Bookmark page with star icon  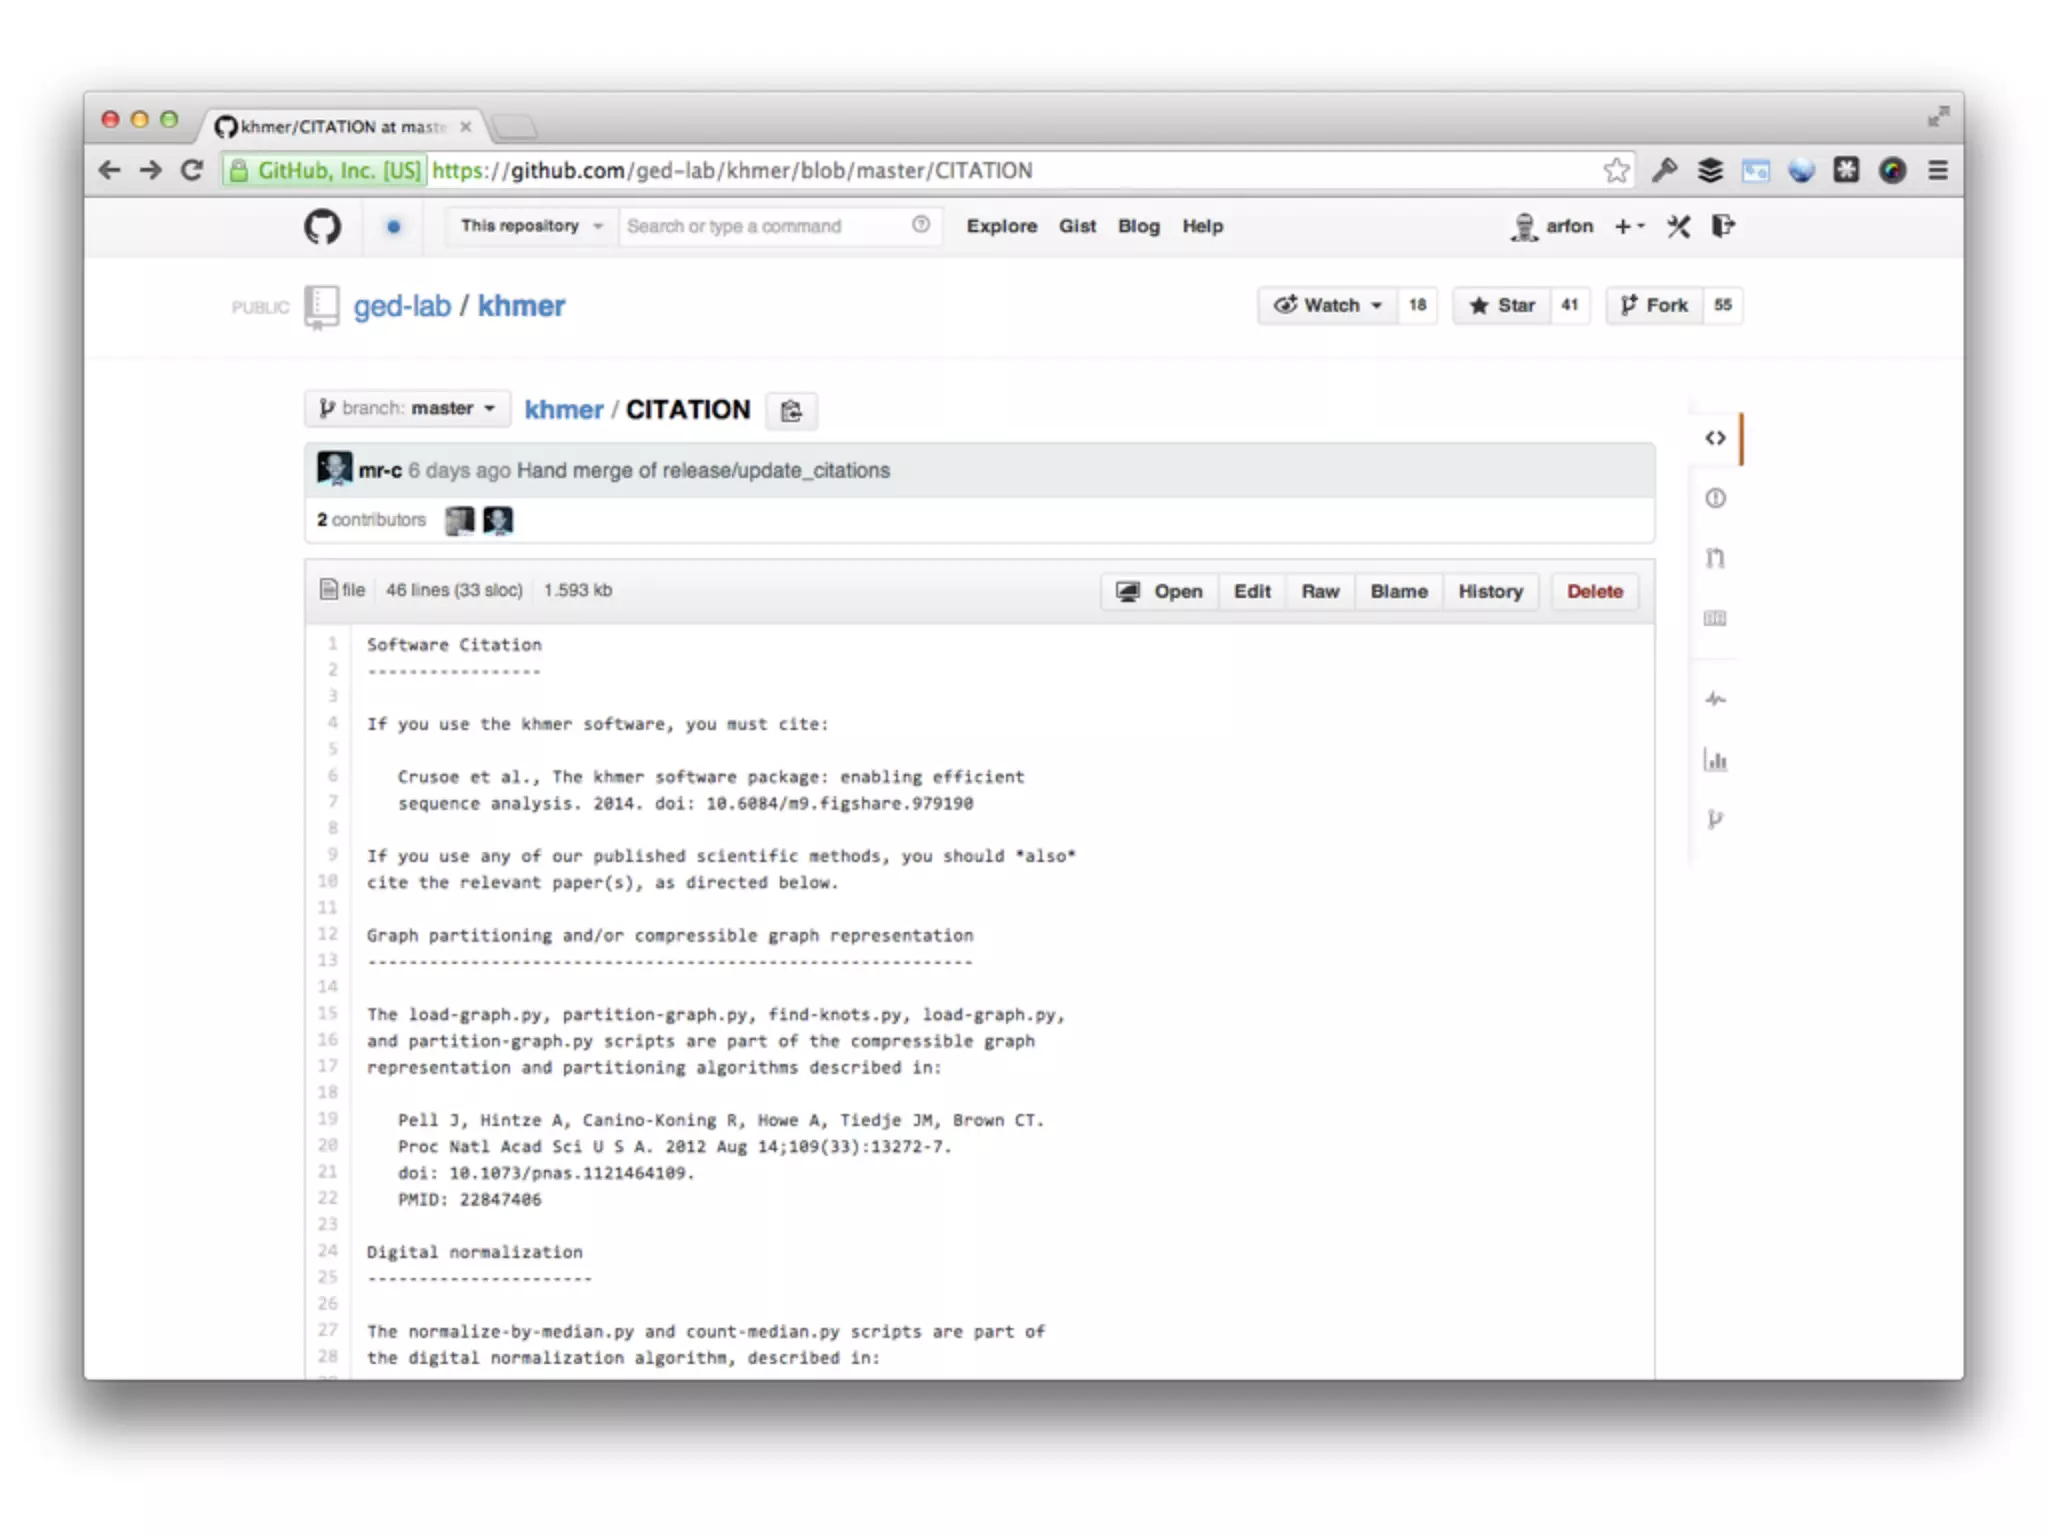[x=1616, y=171]
